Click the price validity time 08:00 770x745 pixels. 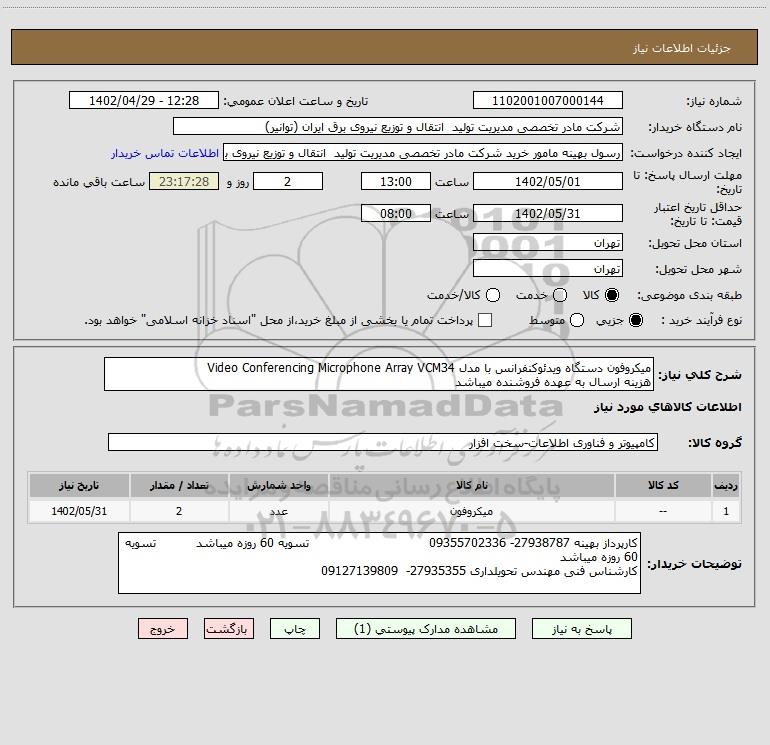[x=396, y=213]
